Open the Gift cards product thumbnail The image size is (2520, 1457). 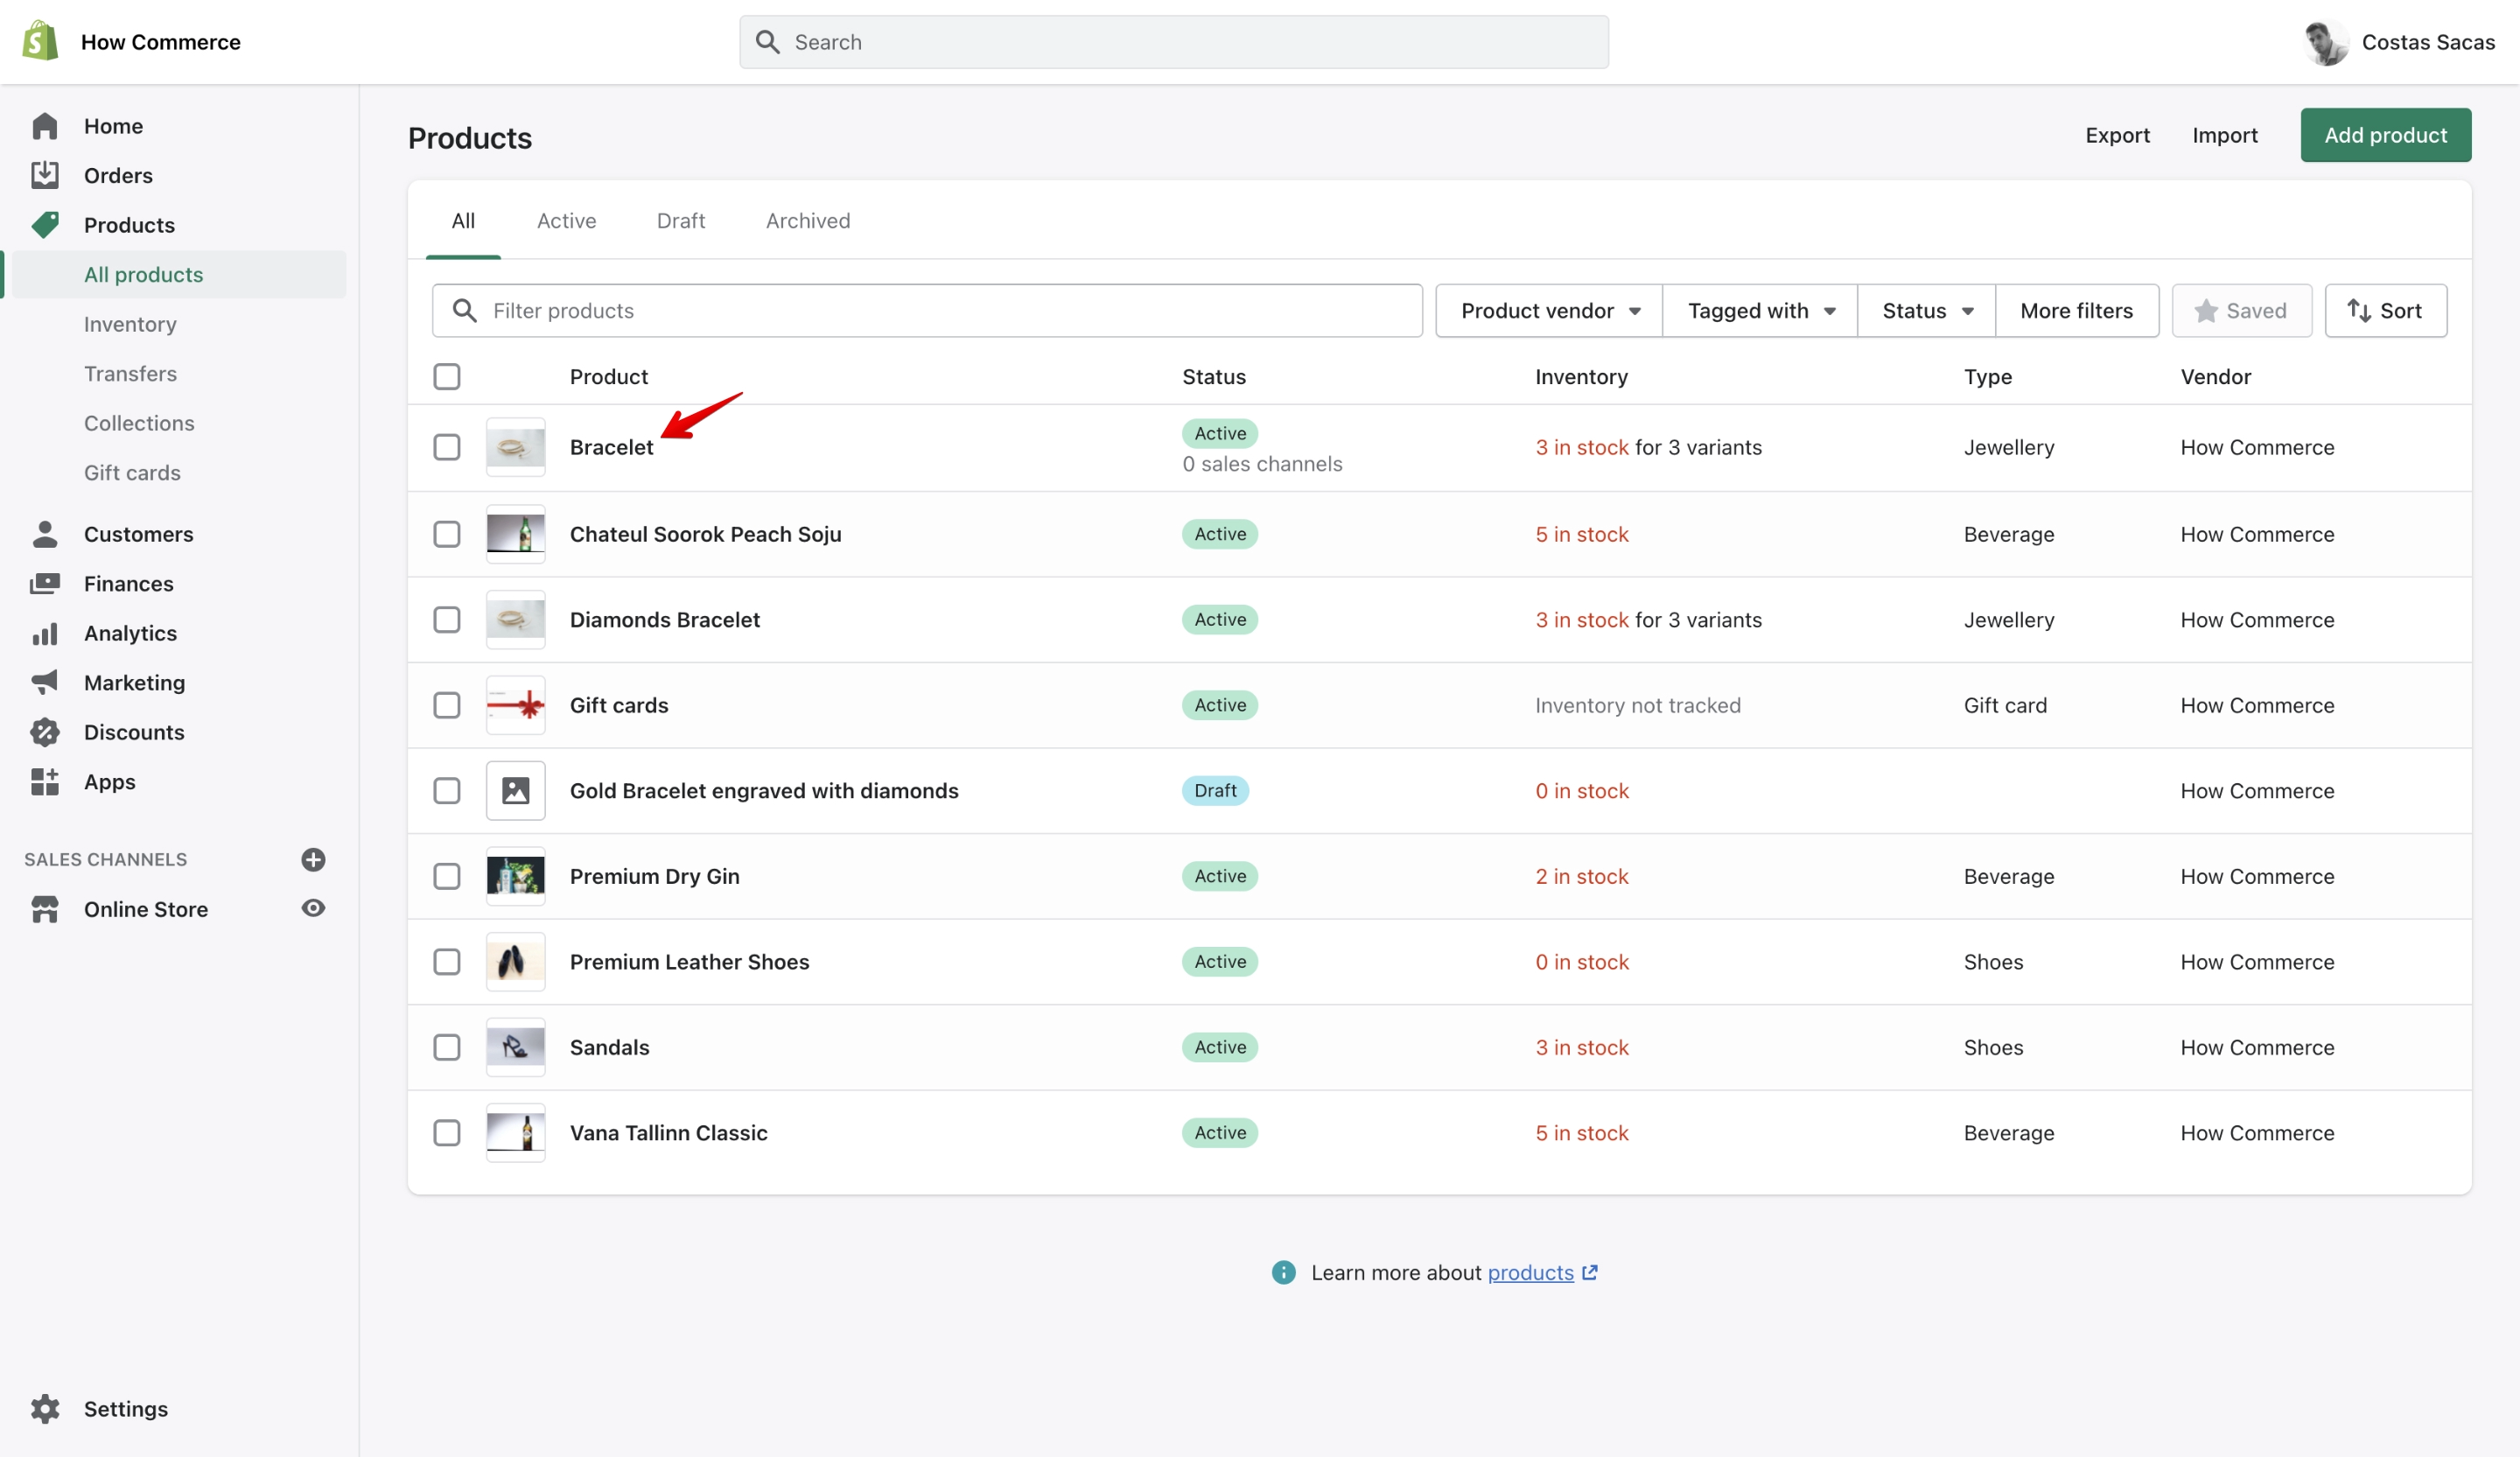click(515, 705)
